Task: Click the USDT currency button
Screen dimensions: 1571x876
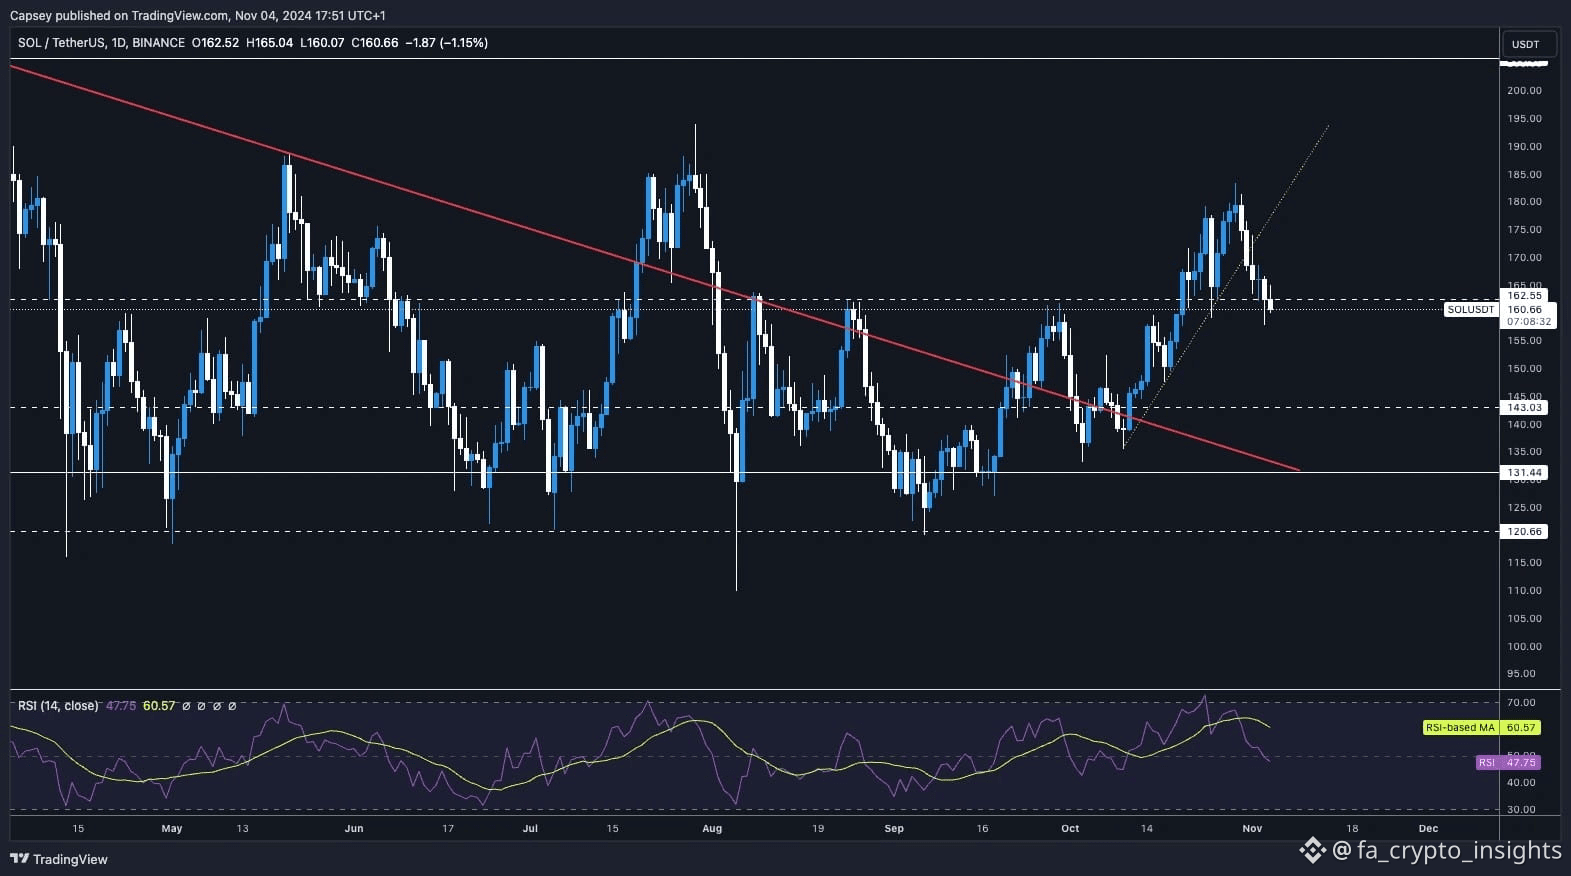Action: tap(1530, 44)
